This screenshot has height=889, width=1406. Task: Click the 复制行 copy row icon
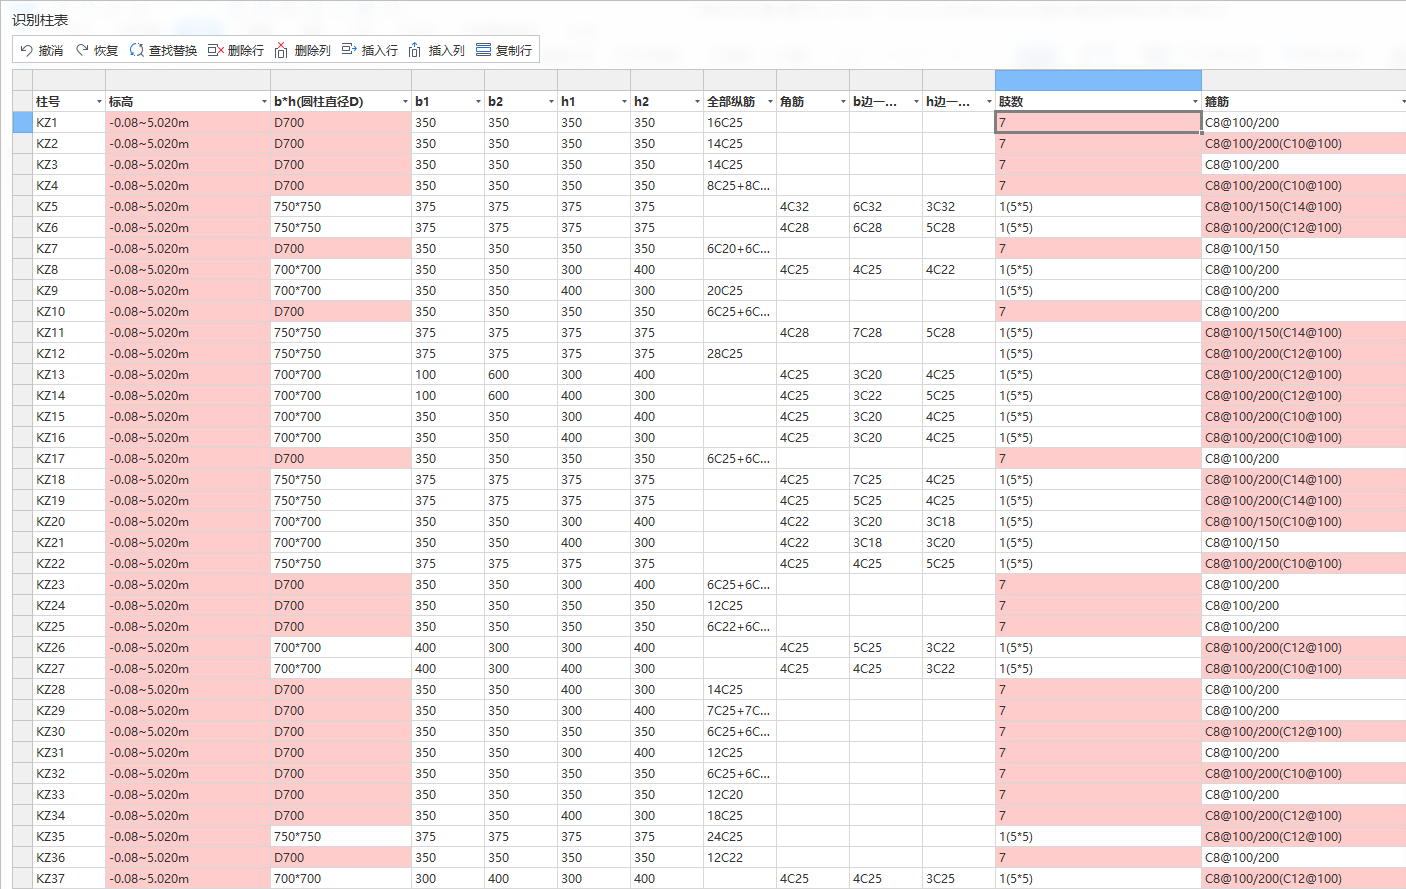click(483, 50)
